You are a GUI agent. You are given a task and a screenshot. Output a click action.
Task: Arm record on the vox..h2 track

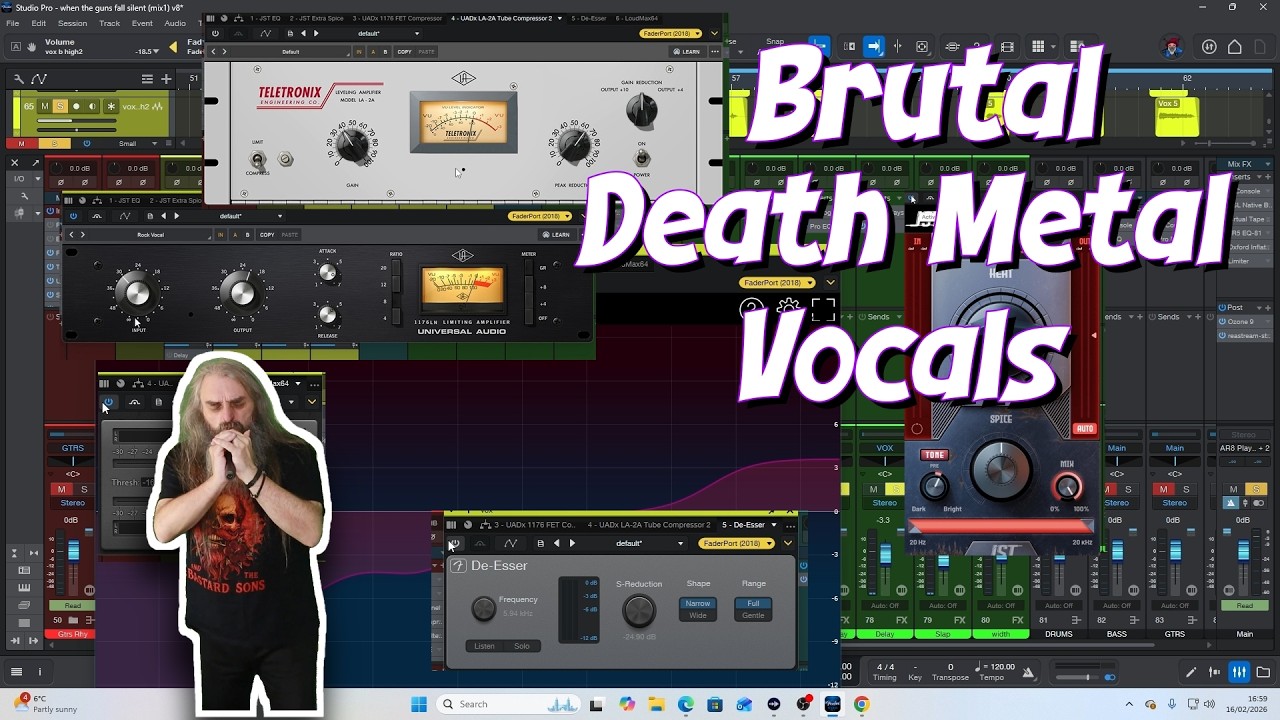click(x=76, y=106)
